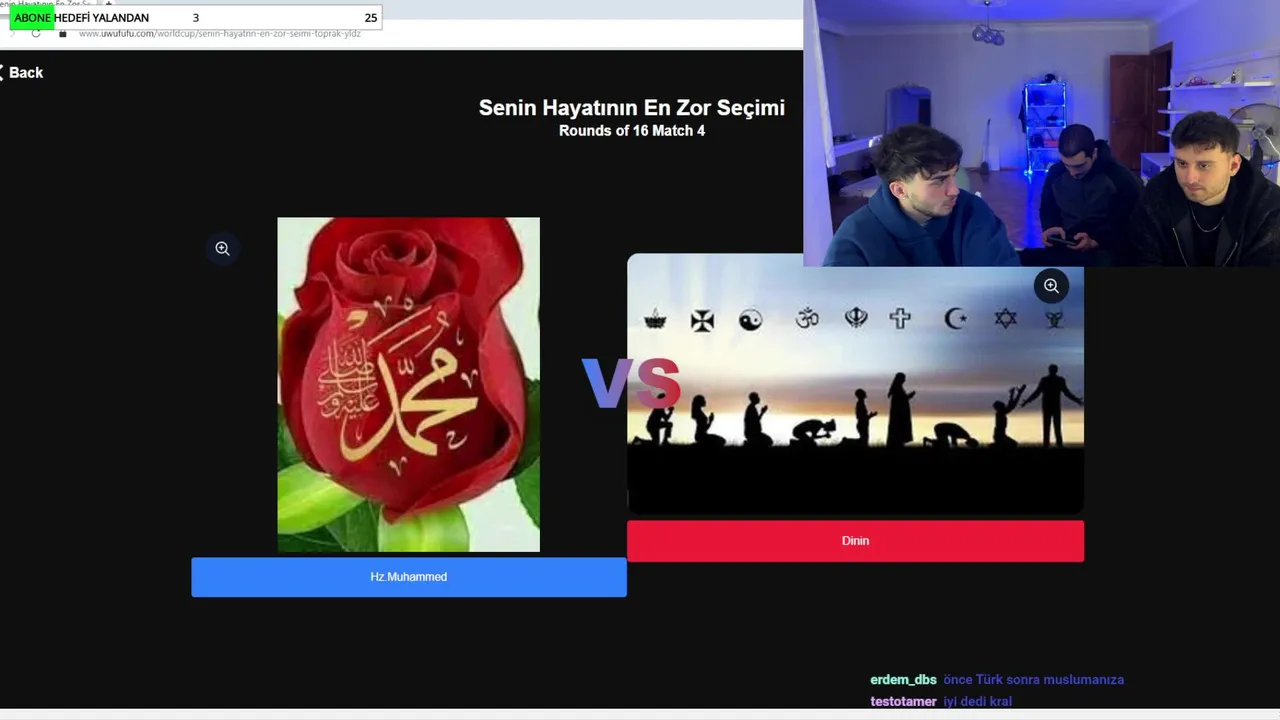Click the chat message 'iyi dedi kral'
Screen dimensions: 1280x720
point(977,702)
